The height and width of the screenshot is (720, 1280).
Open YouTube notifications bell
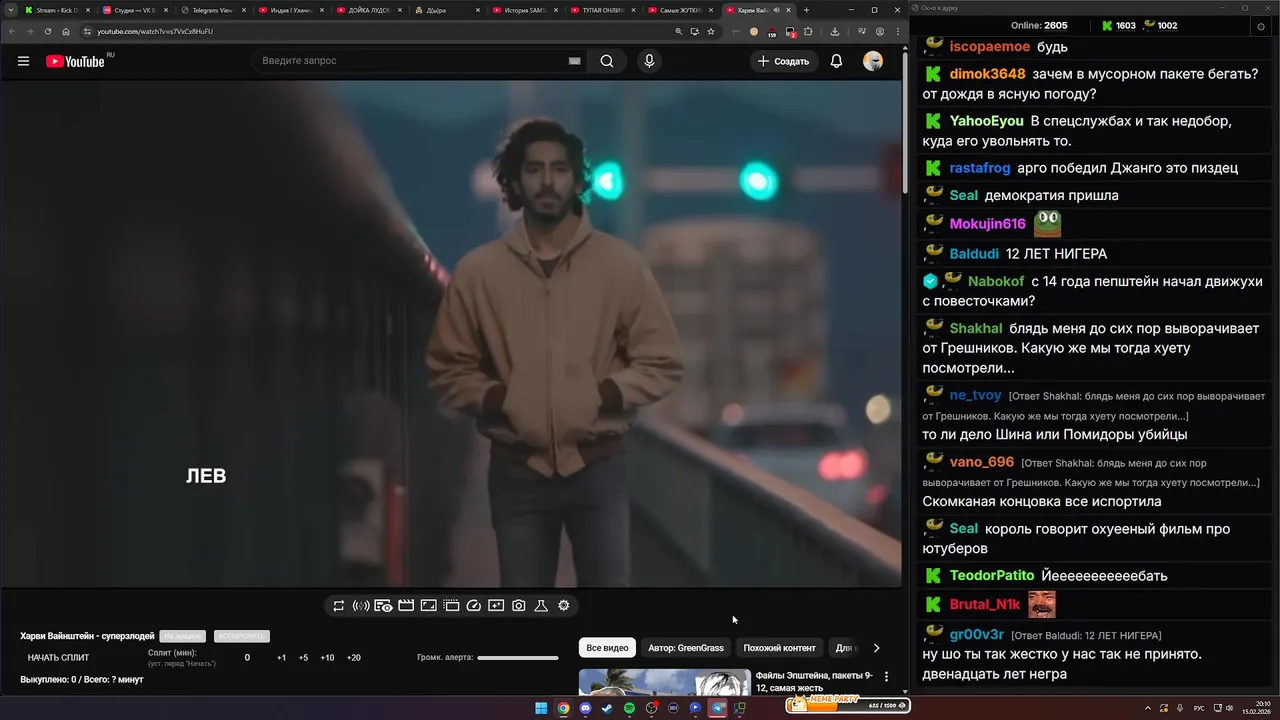click(x=836, y=61)
